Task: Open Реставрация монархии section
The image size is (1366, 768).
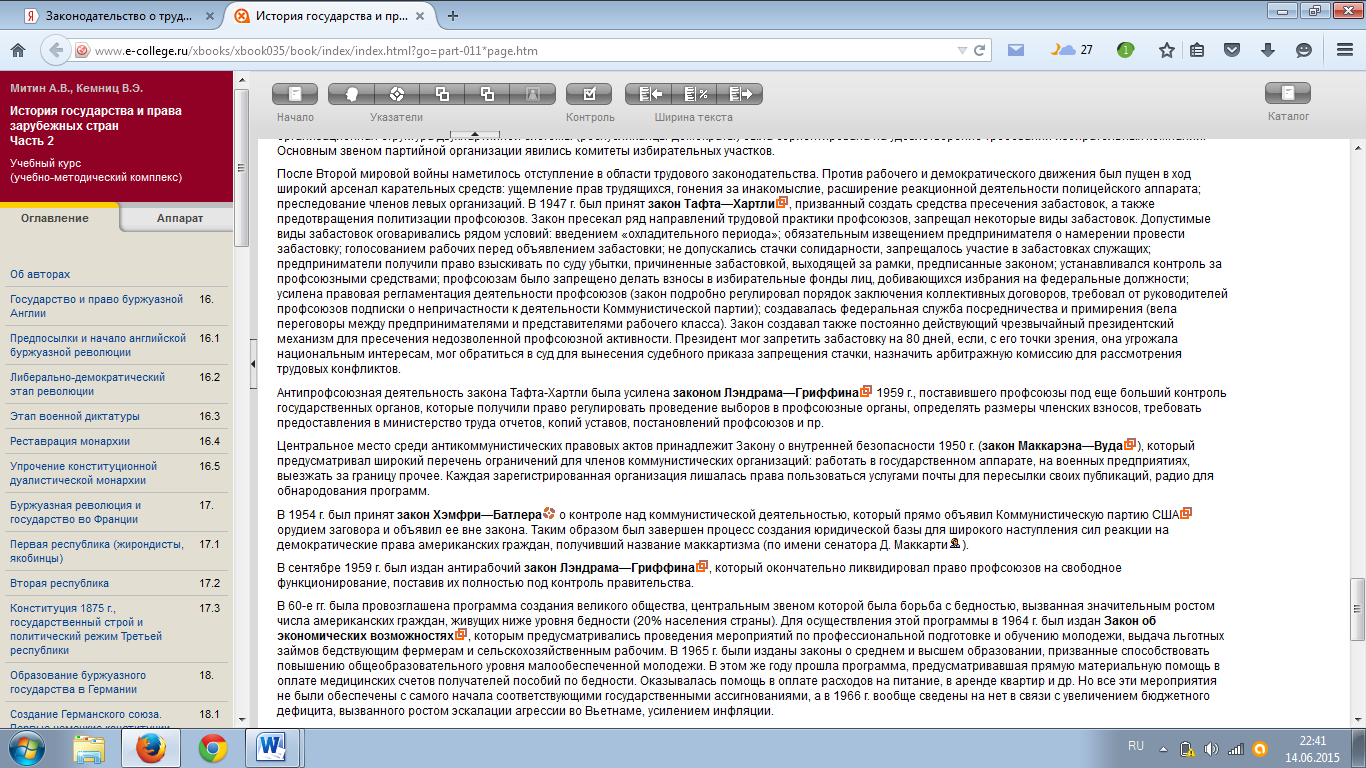Action: pyautogui.click(x=70, y=441)
